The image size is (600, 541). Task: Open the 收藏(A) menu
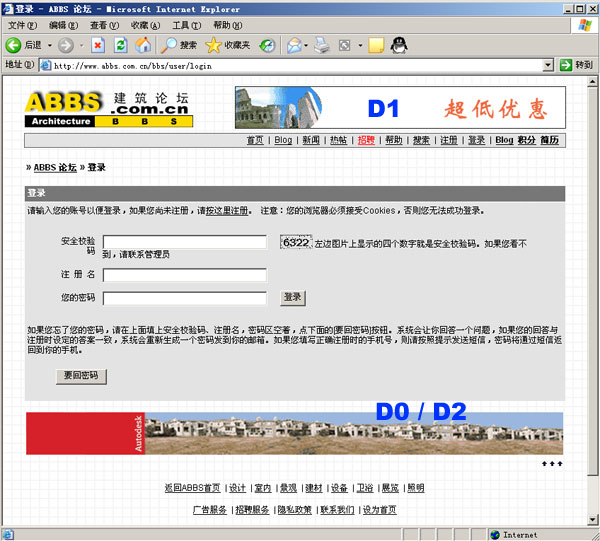click(145, 25)
